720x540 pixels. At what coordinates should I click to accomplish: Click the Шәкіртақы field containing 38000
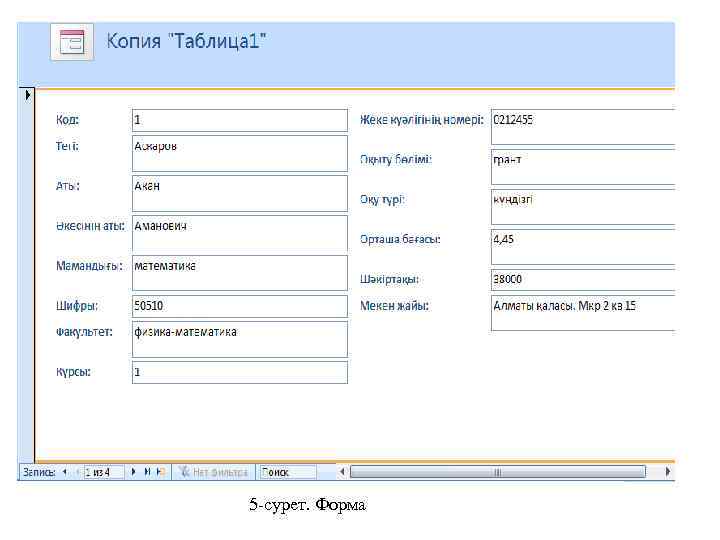point(583,280)
